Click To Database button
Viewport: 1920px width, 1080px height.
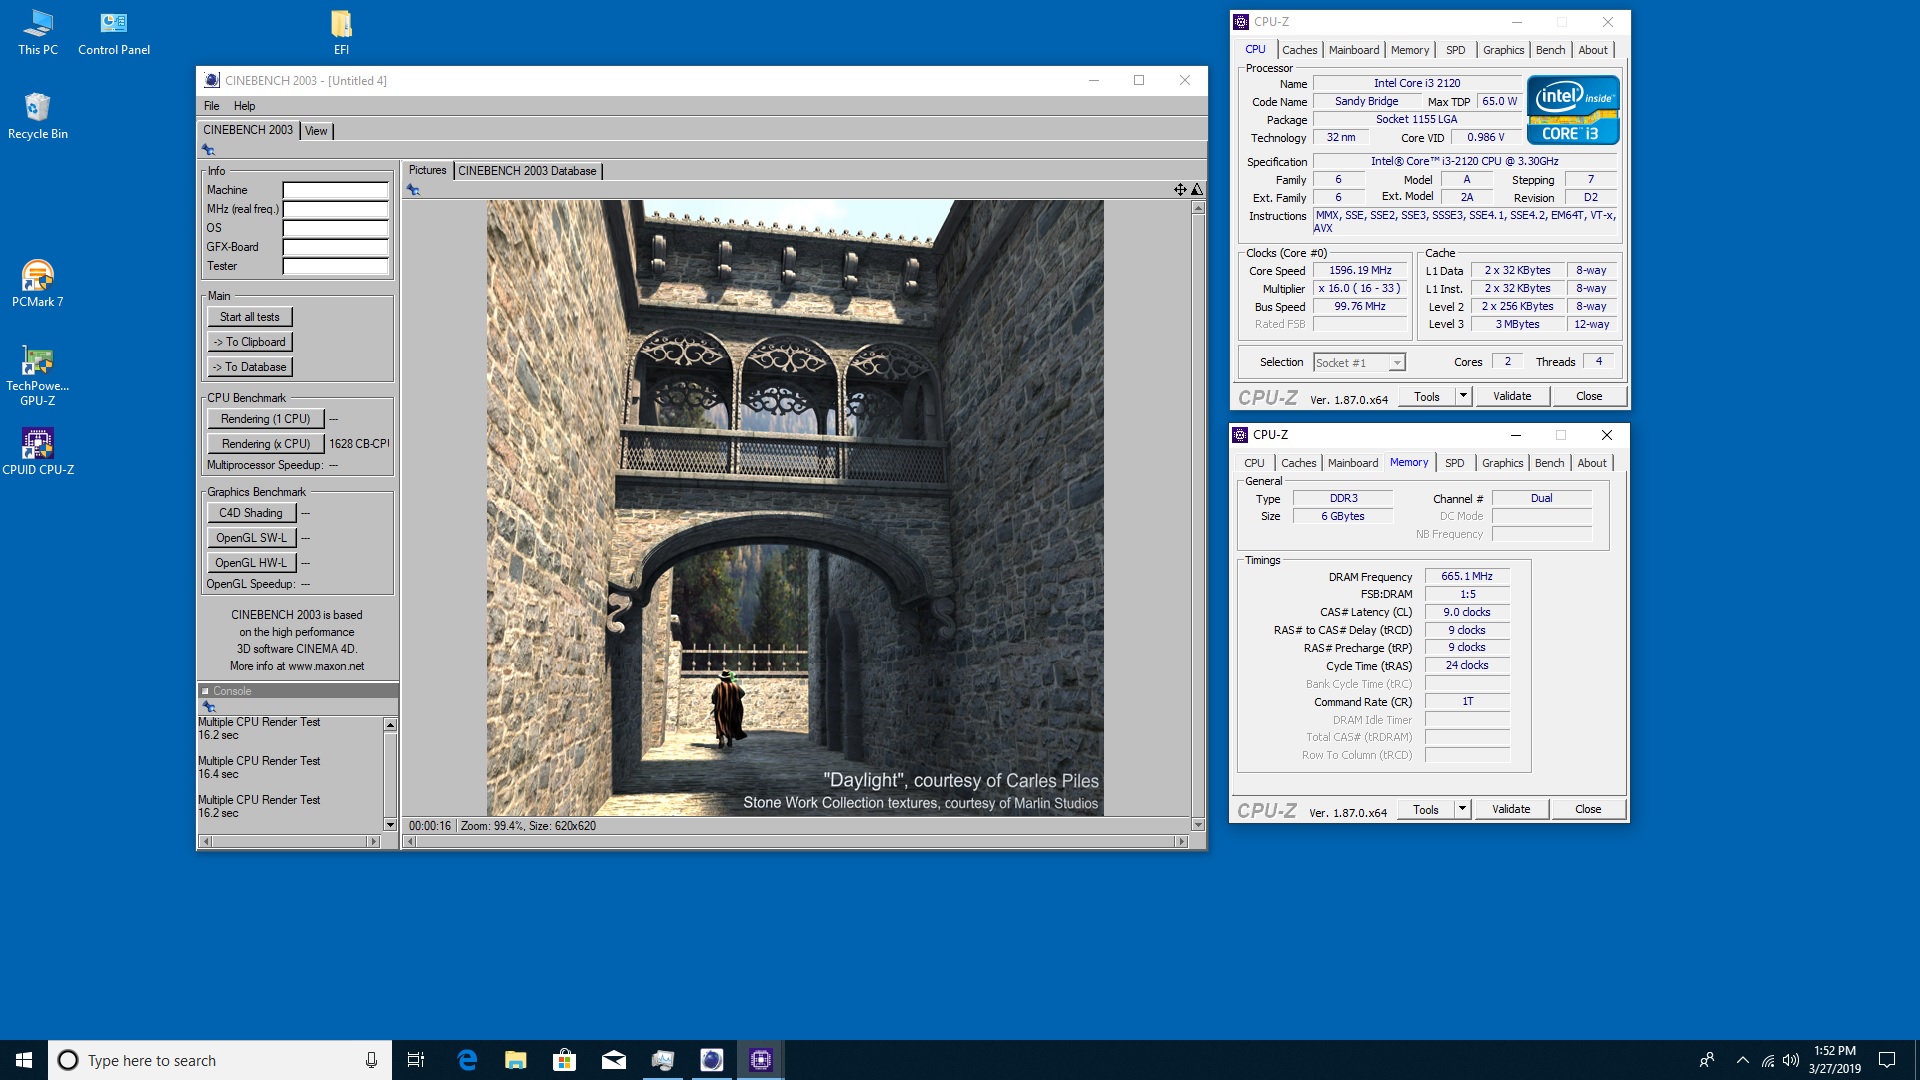point(250,367)
